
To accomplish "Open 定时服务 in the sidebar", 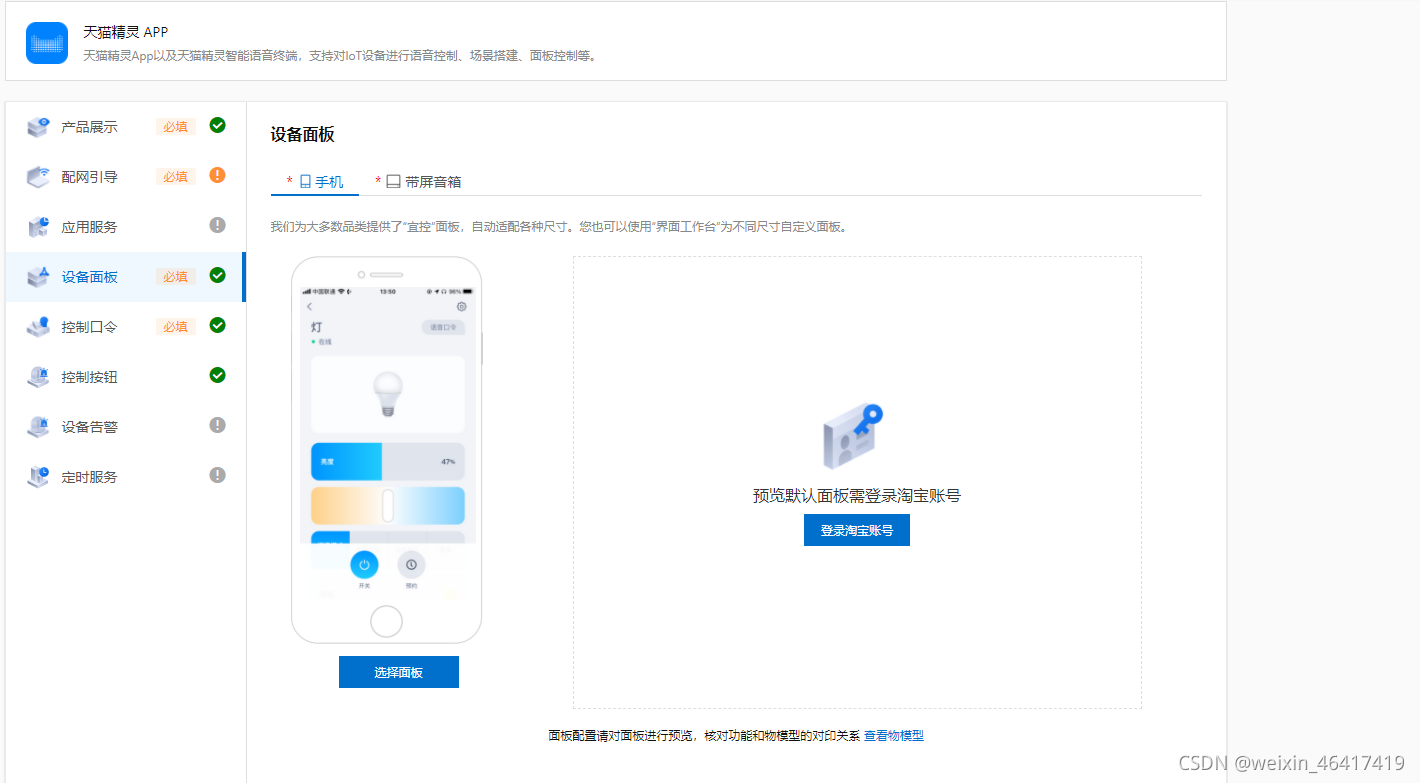I will click(x=125, y=477).
